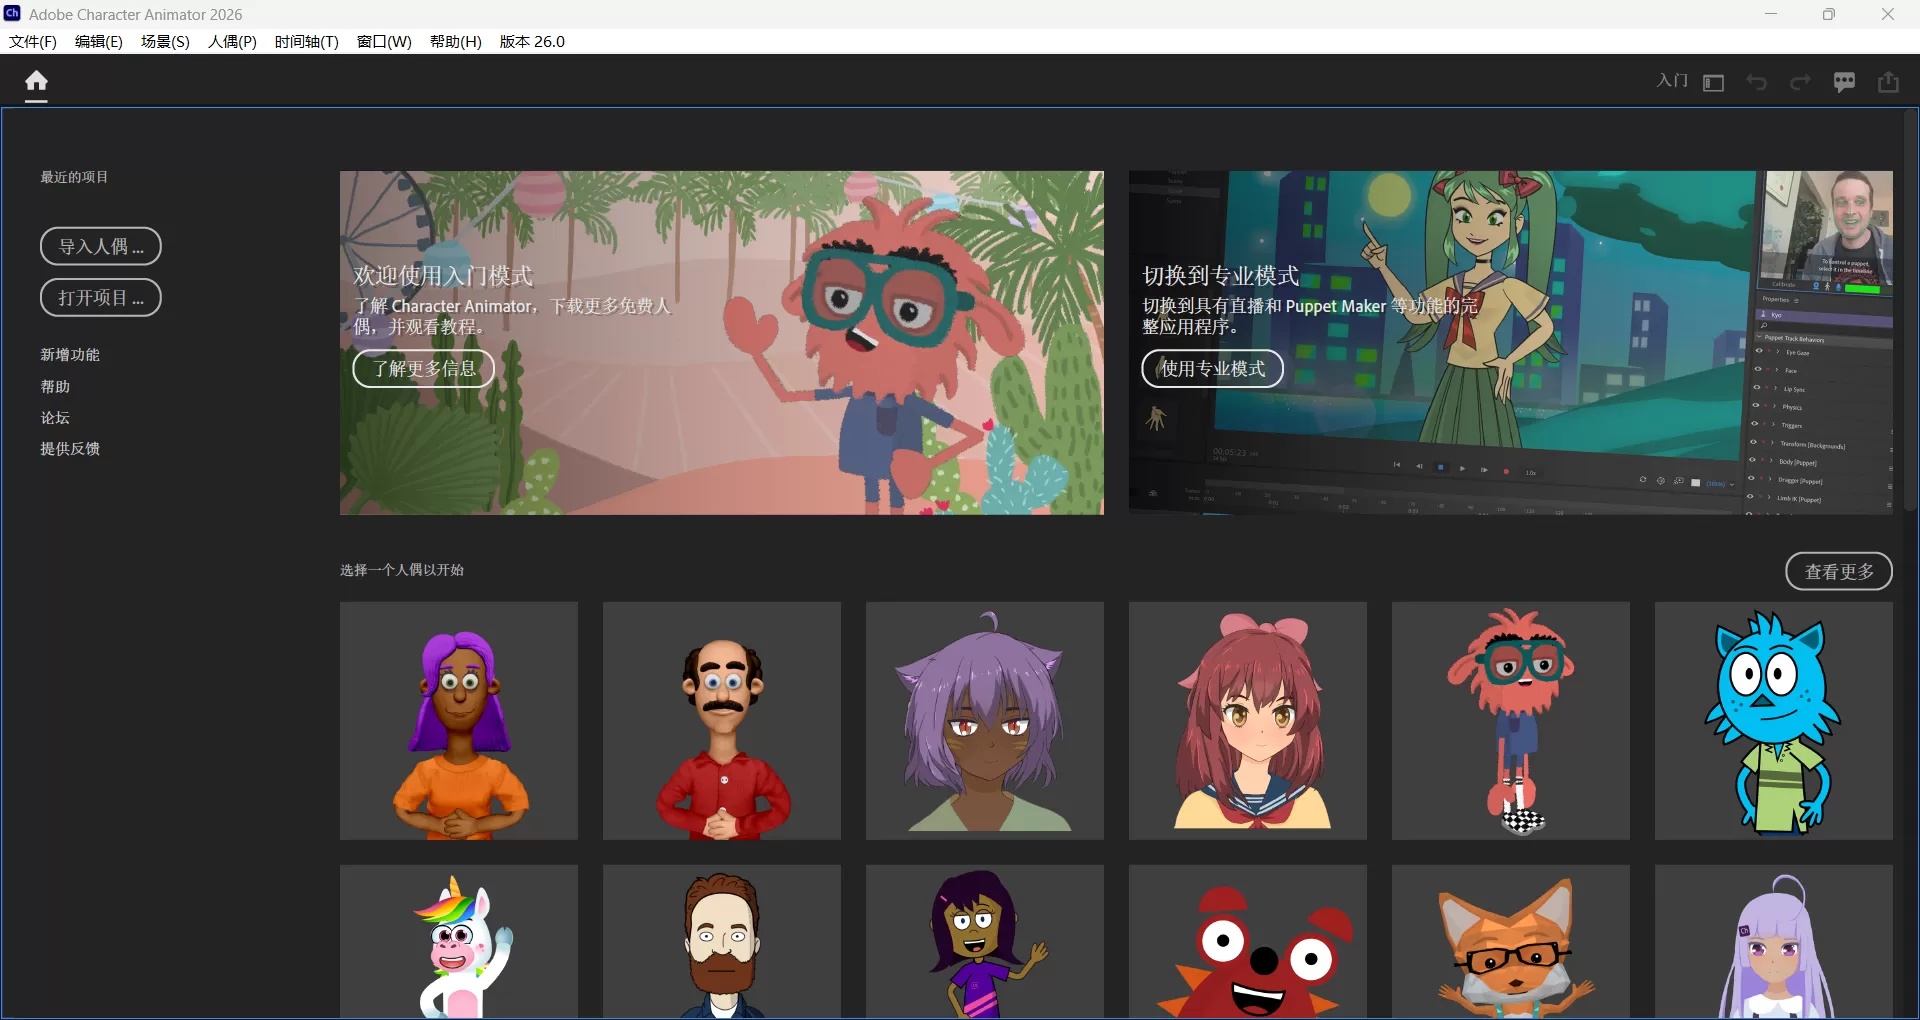Screen dimensions: 1920x1020
Task: Click the workspace panel icon next to 入门
Action: pos(1714,83)
